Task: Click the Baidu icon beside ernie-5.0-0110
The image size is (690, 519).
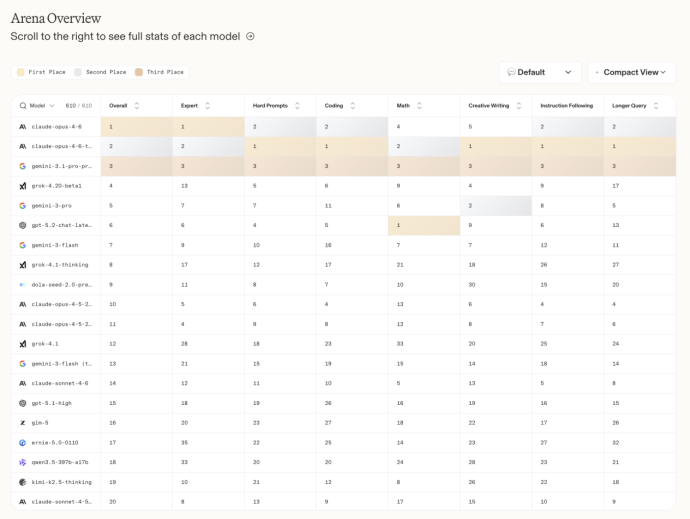Action: tap(22, 442)
